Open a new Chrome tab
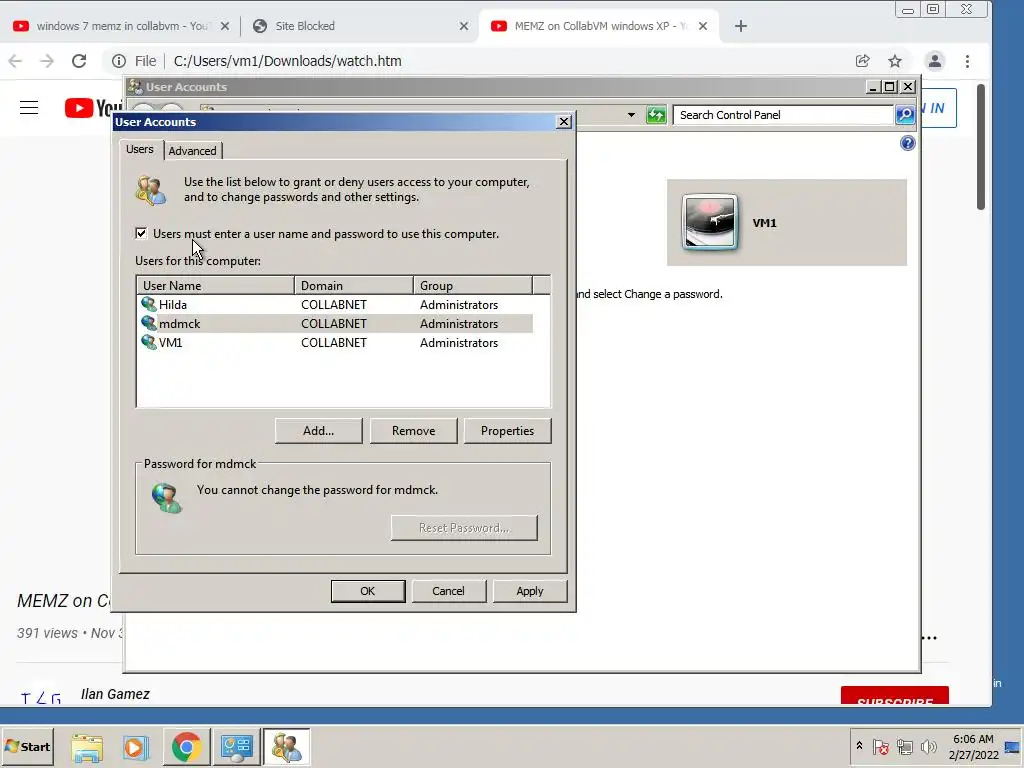1024x768 pixels. tap(741, 26)
